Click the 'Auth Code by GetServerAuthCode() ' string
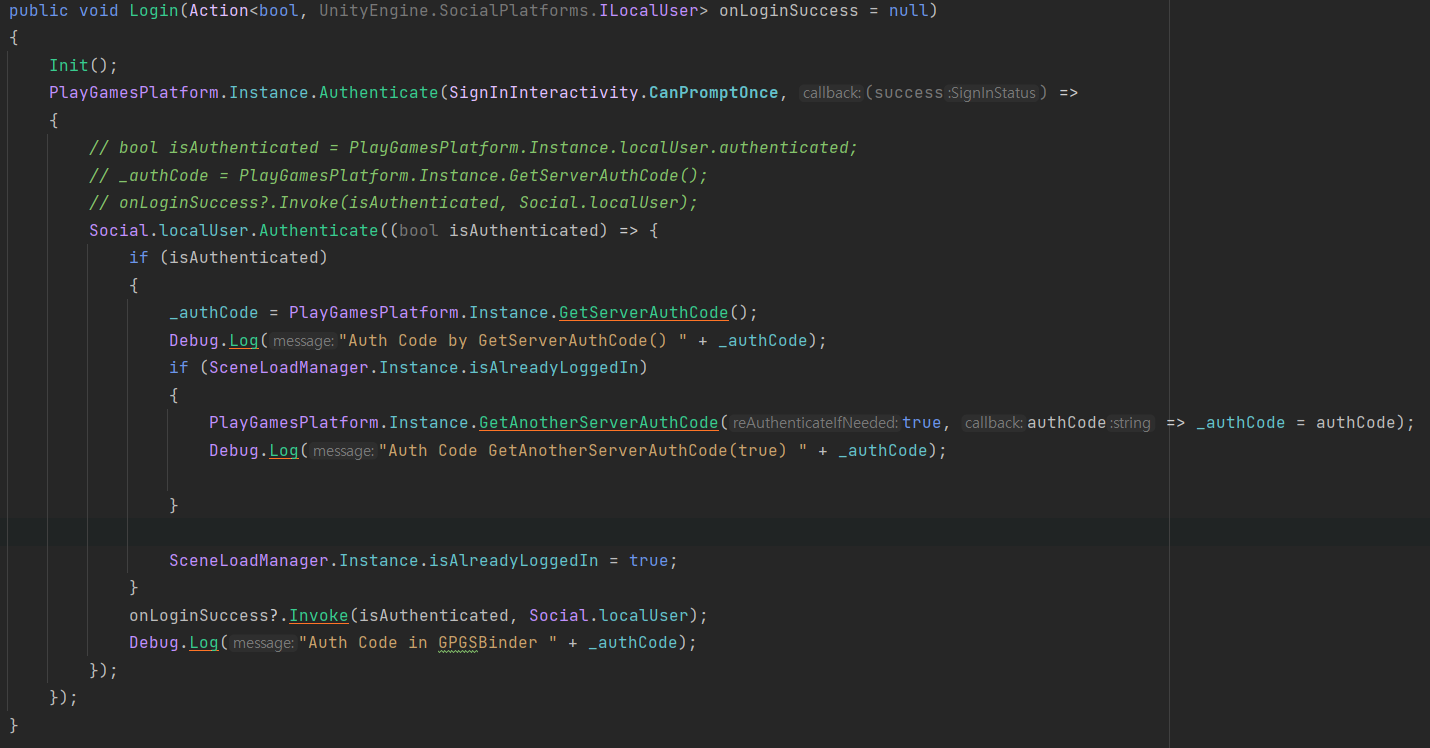Screen dimensions: 1430x748 tap(513, 340)
